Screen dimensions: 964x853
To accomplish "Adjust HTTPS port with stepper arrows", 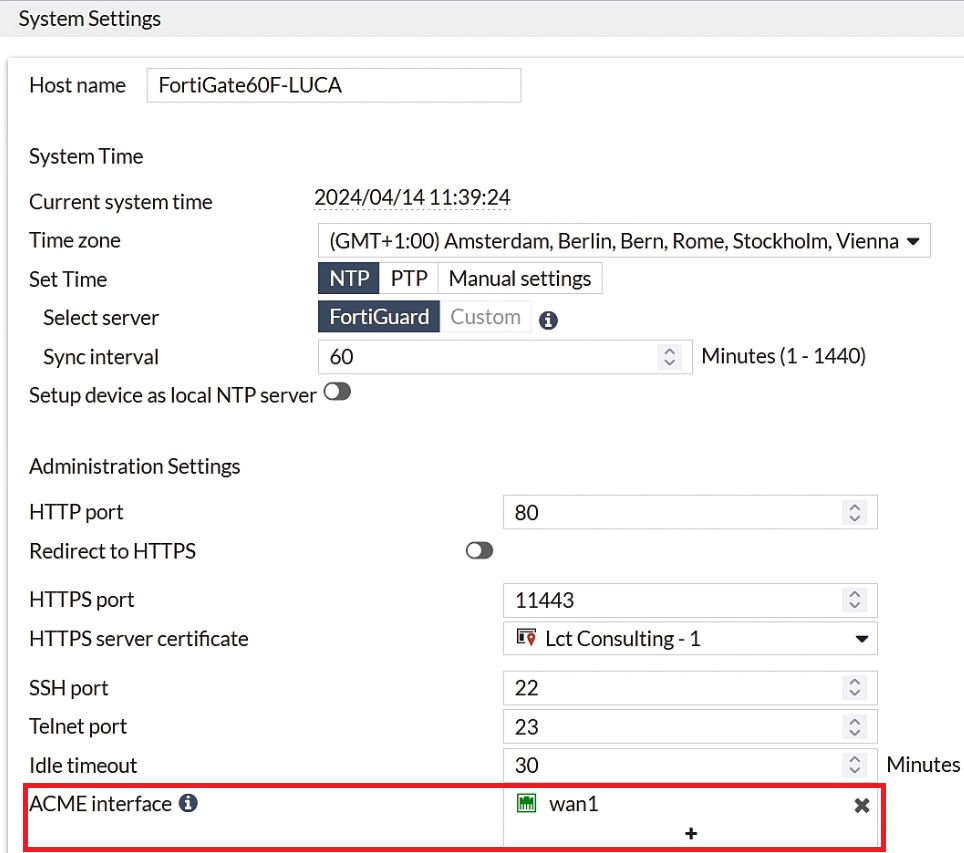I will [x=855, y=600].
